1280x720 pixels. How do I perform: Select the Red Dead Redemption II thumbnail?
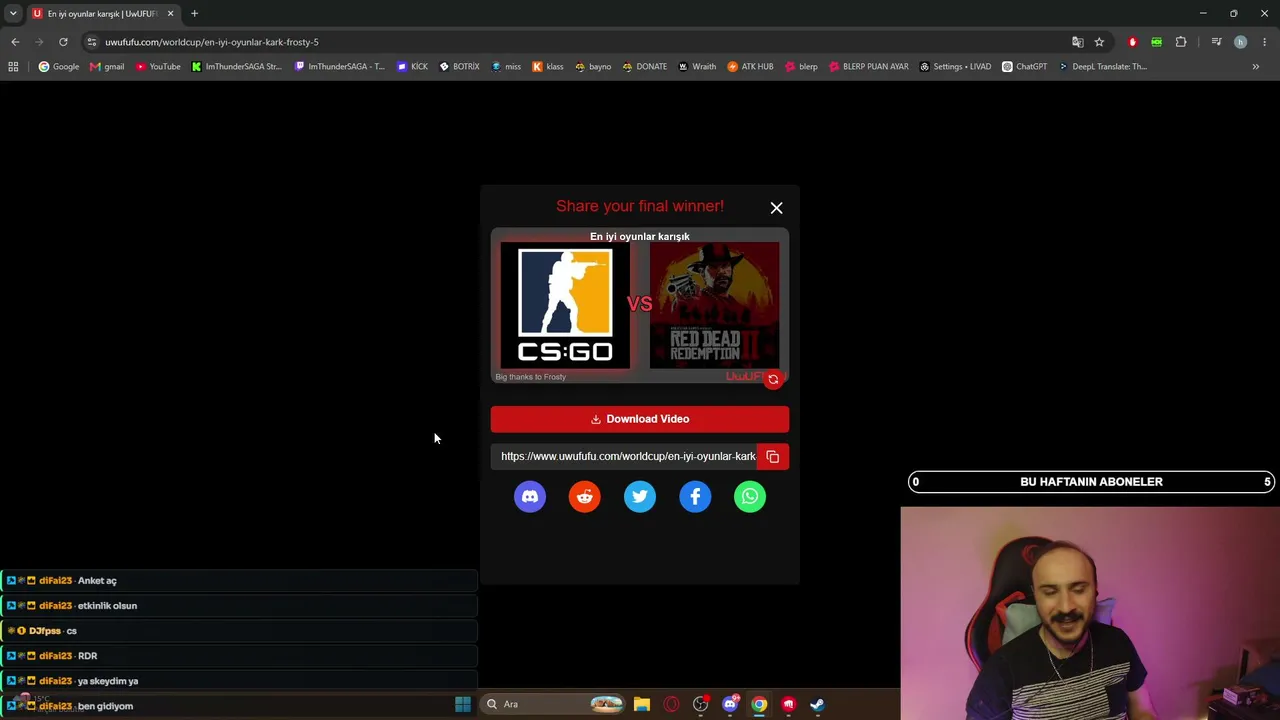tap(714, 306)
